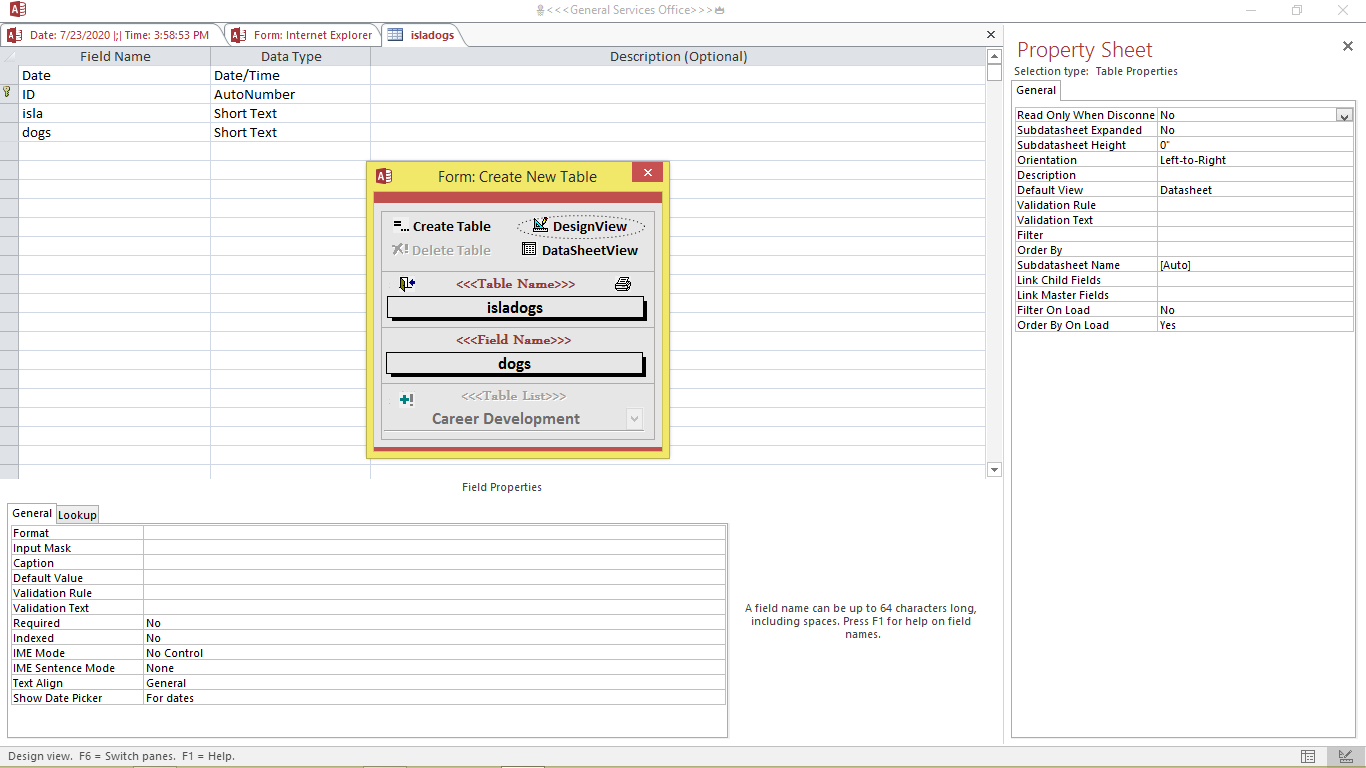This screenshot has width=1366, height=768.
Task: Click the exit door icon beside Table Name
Action: [406, 284]
